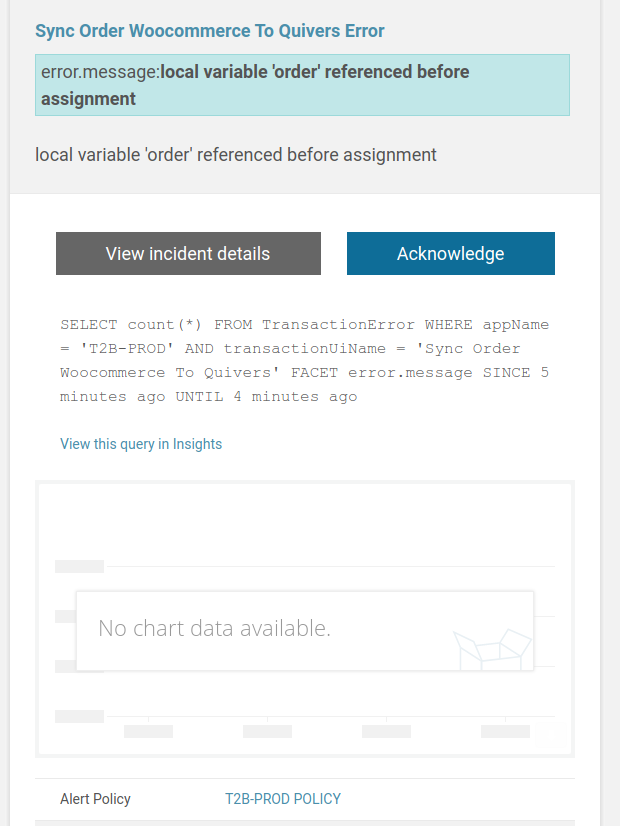Click the plain error description below highlighted box
The height and width of the screenshot is (826, 620).
(236, 155)
